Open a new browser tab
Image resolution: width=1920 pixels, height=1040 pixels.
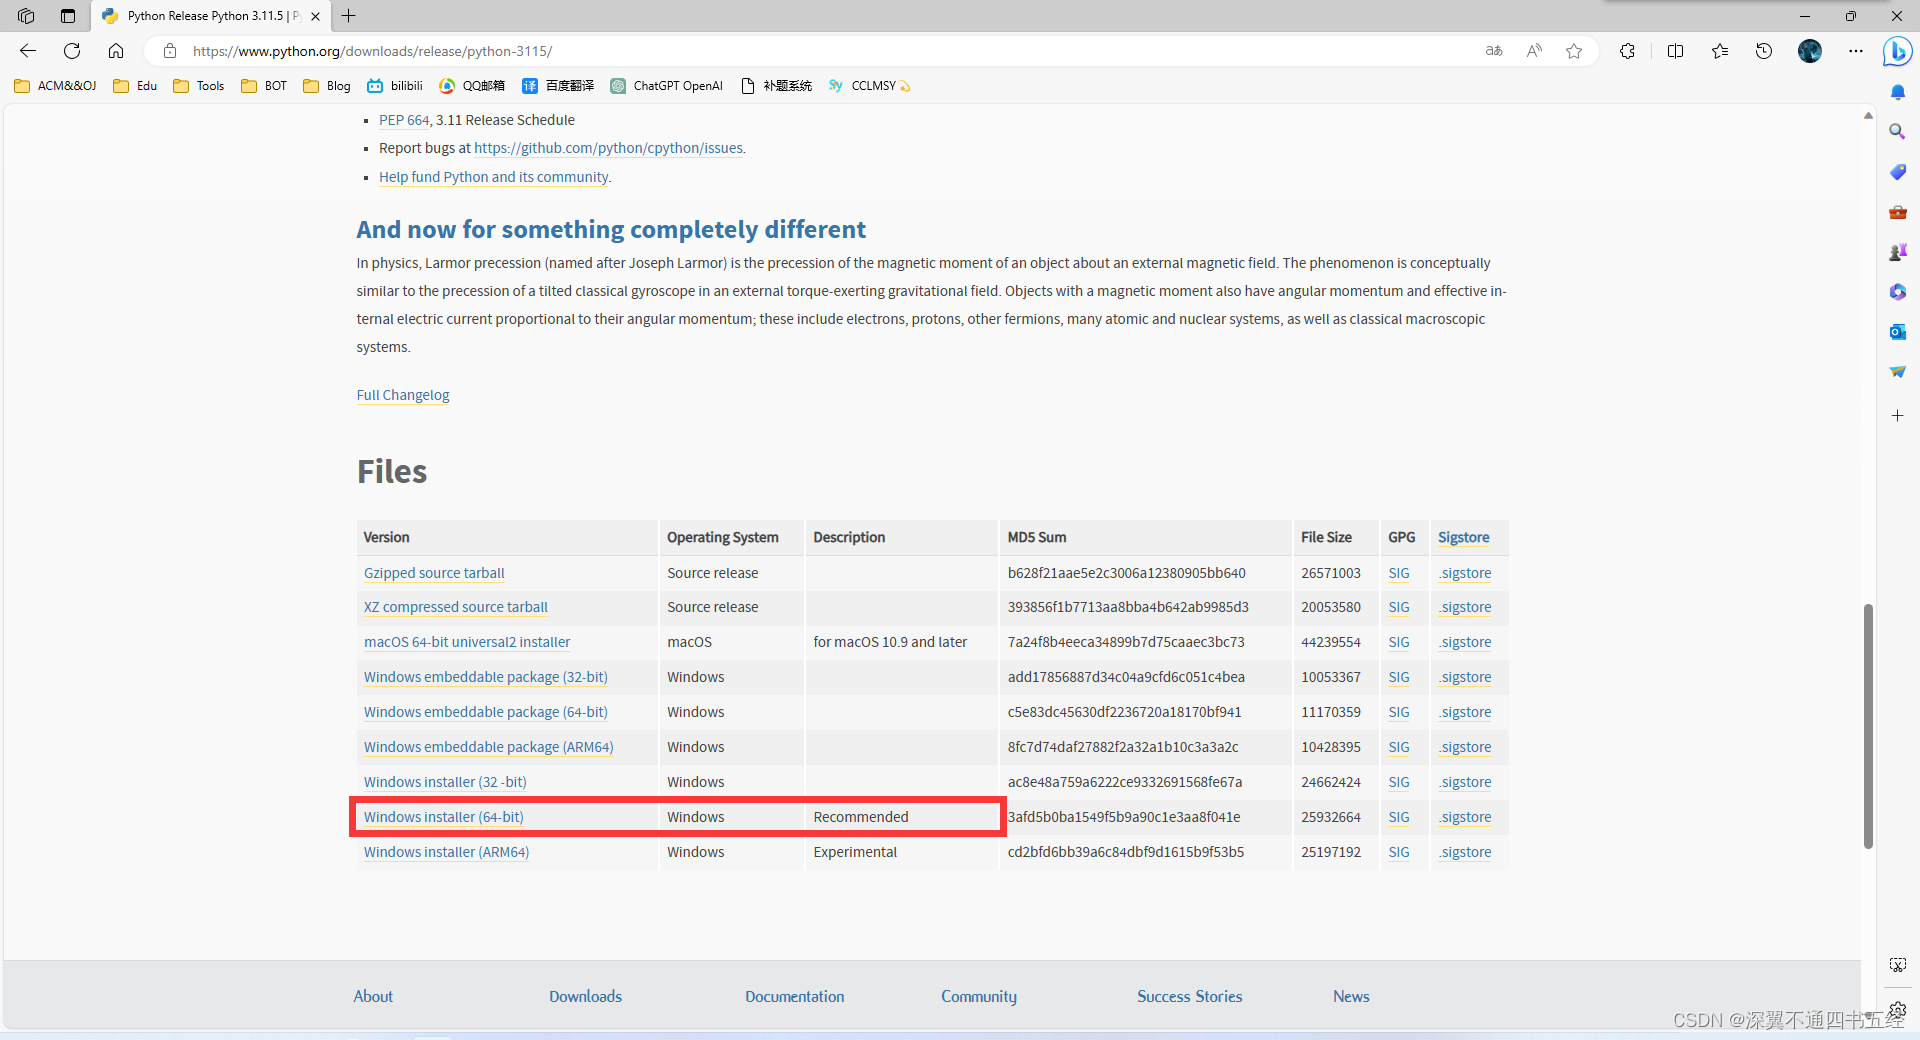348,16
